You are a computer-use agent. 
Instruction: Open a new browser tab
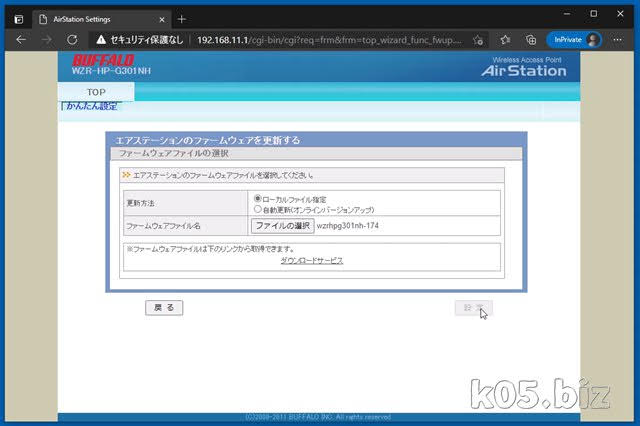[x=182, y=19]
